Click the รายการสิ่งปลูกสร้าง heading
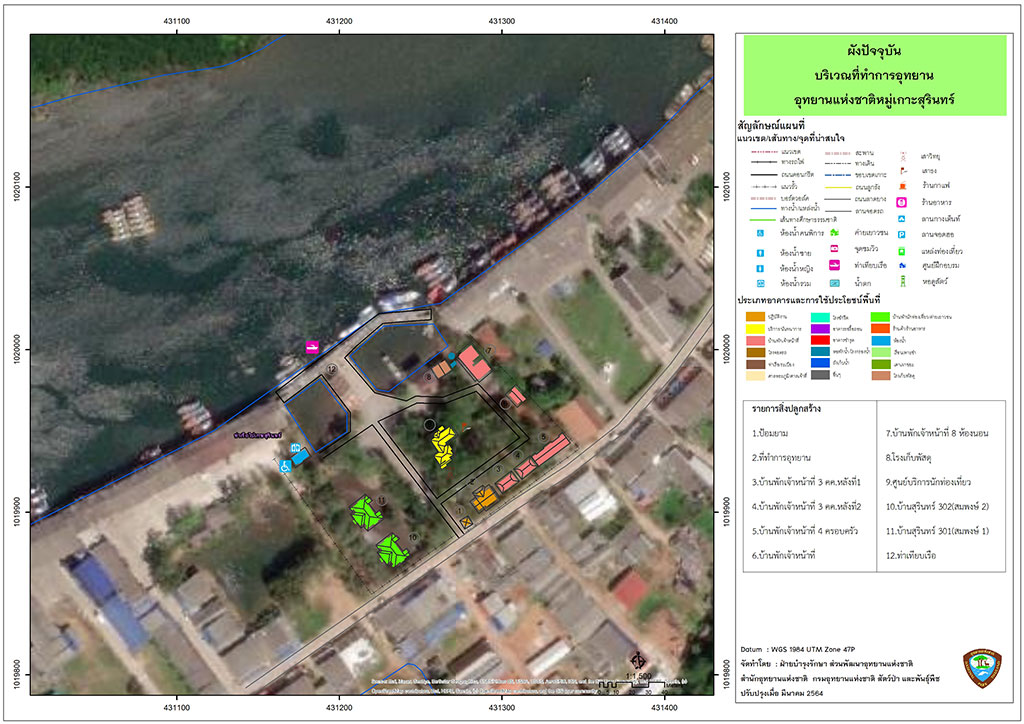Viewport: 1024px width, 724px height. click(786, 409)
